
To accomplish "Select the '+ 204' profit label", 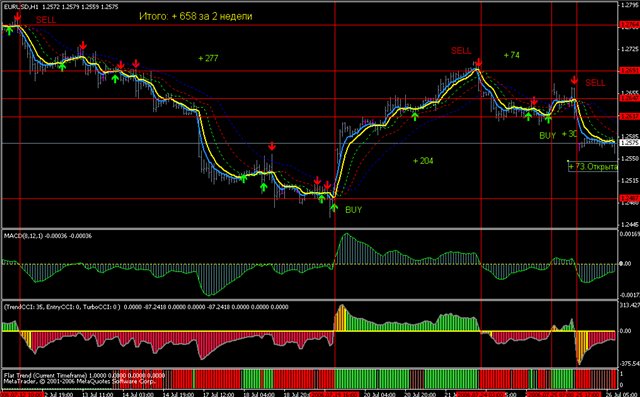I will pos(423,161).
